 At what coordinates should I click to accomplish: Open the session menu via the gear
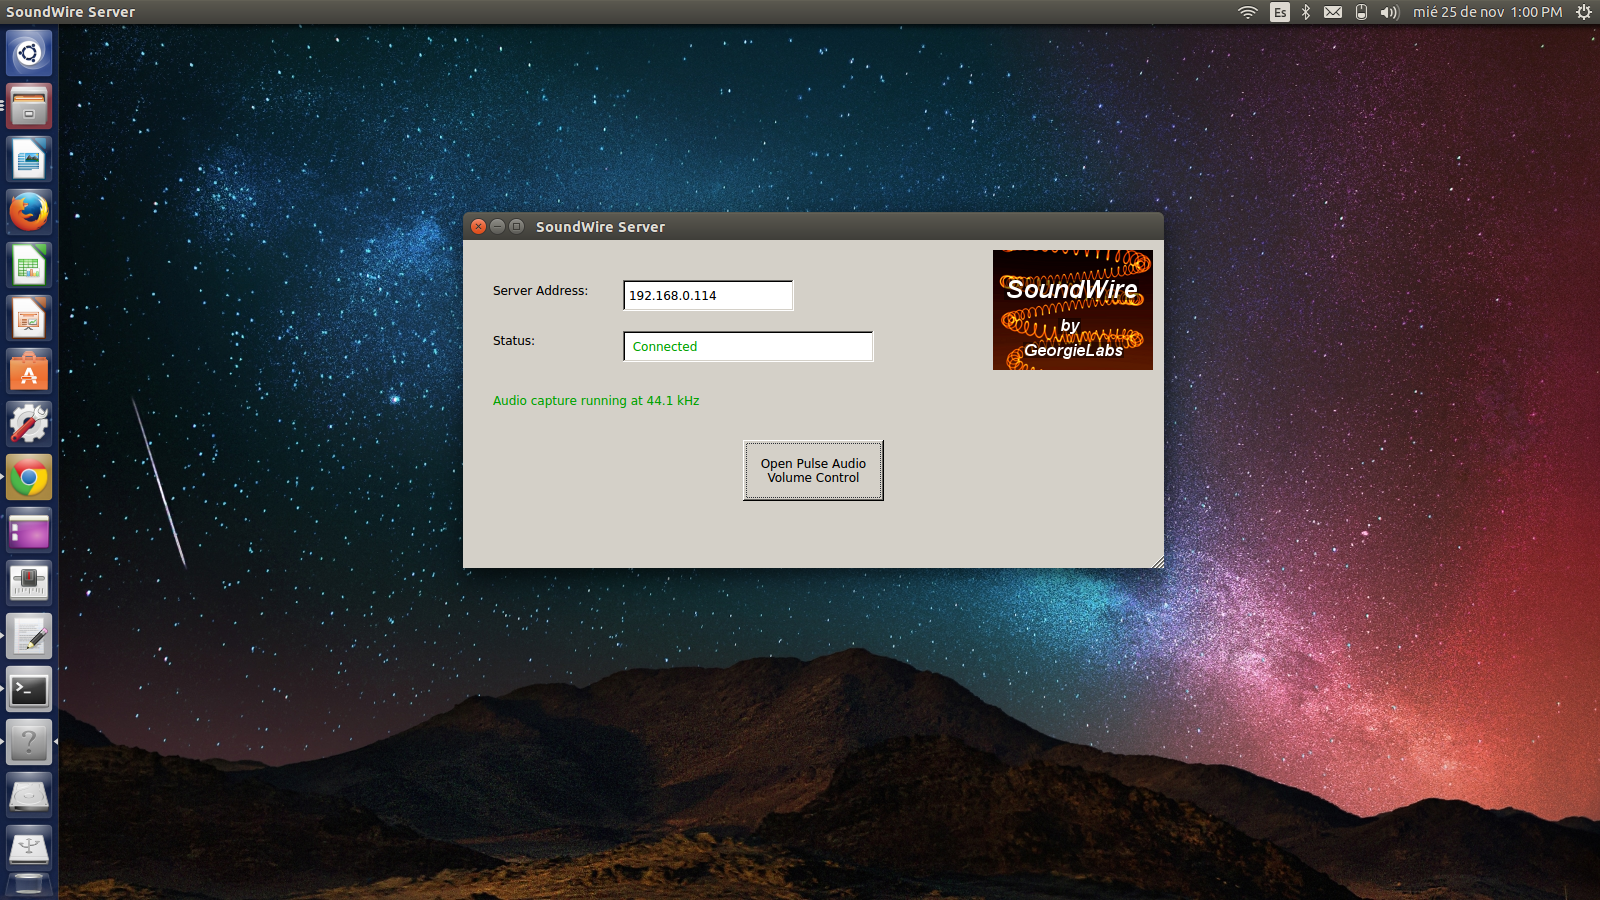1582,12
